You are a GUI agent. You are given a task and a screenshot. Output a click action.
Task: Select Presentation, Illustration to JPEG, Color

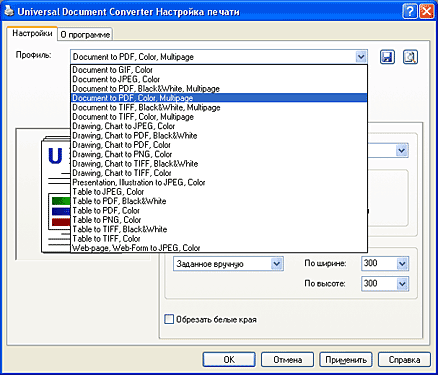click(219, 182)
